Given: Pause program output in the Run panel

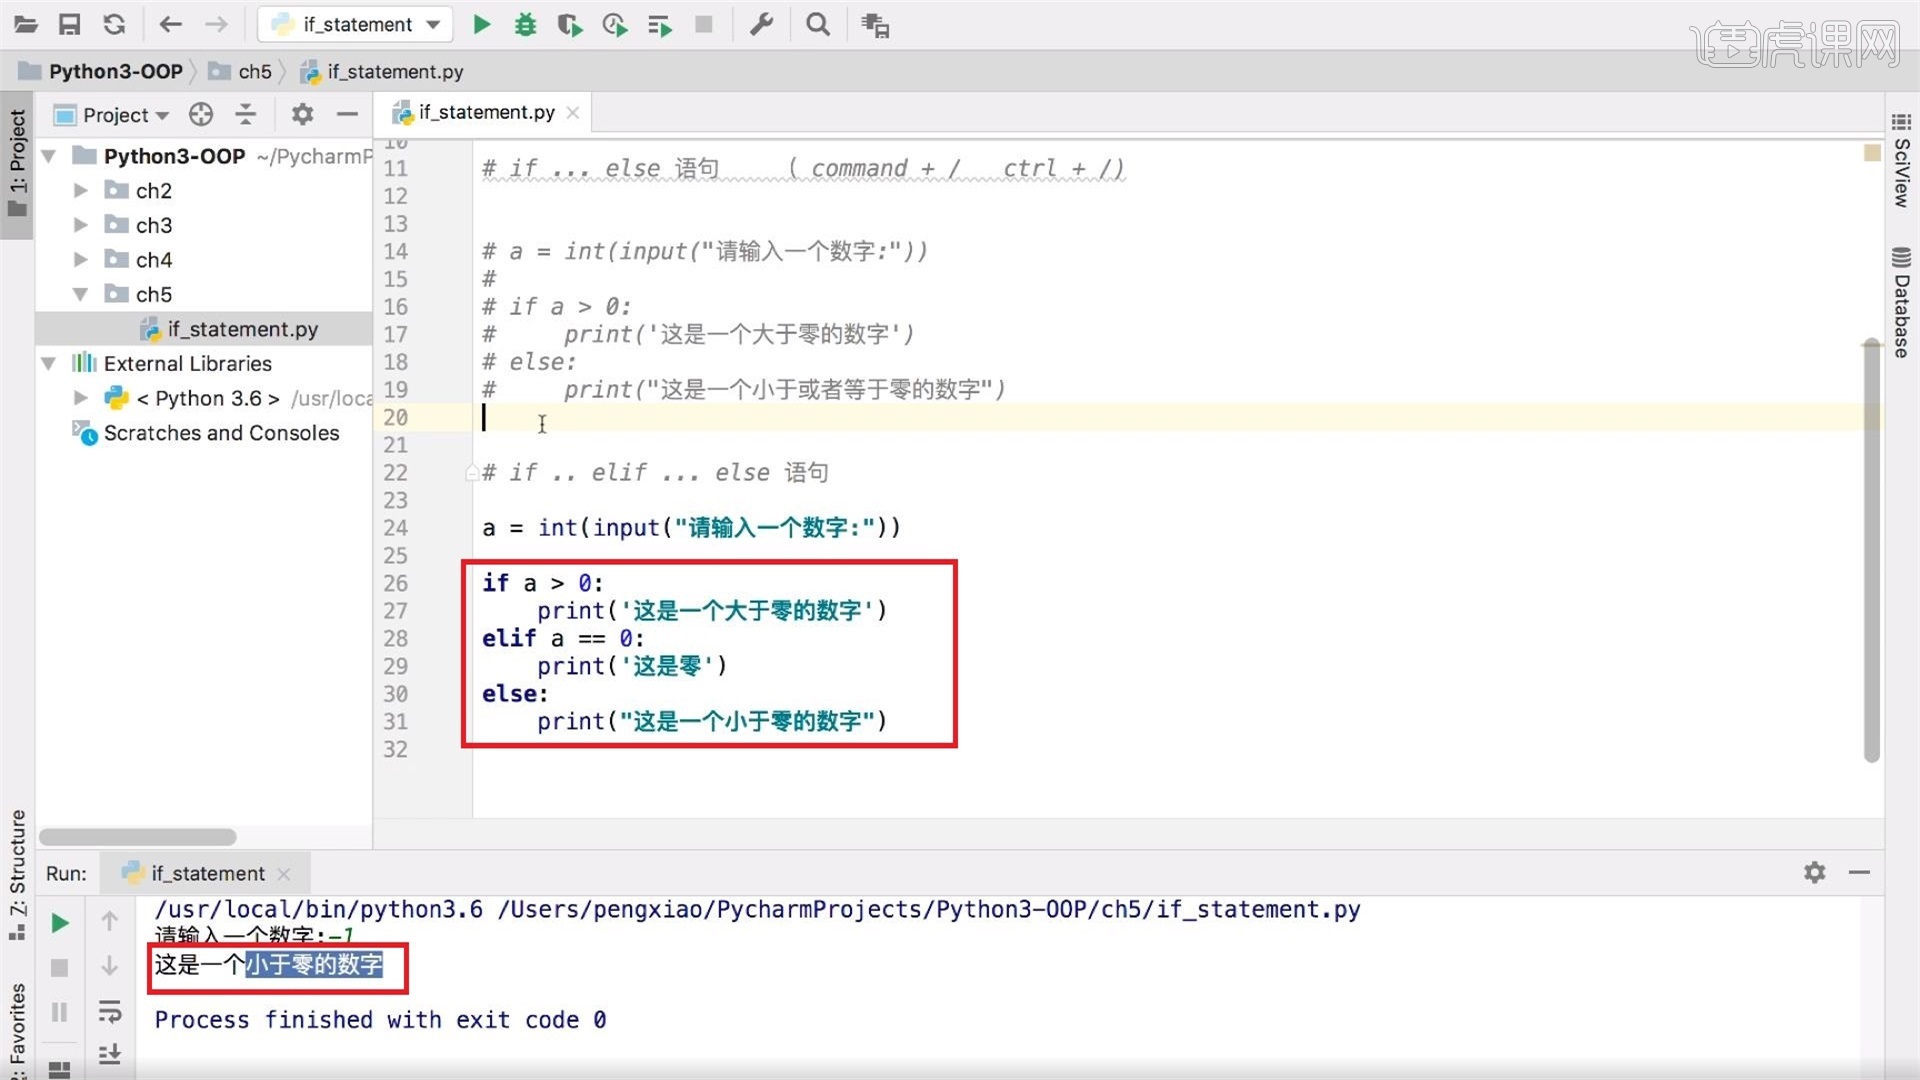Looking at the screenshot, I should pos(59,1010).
